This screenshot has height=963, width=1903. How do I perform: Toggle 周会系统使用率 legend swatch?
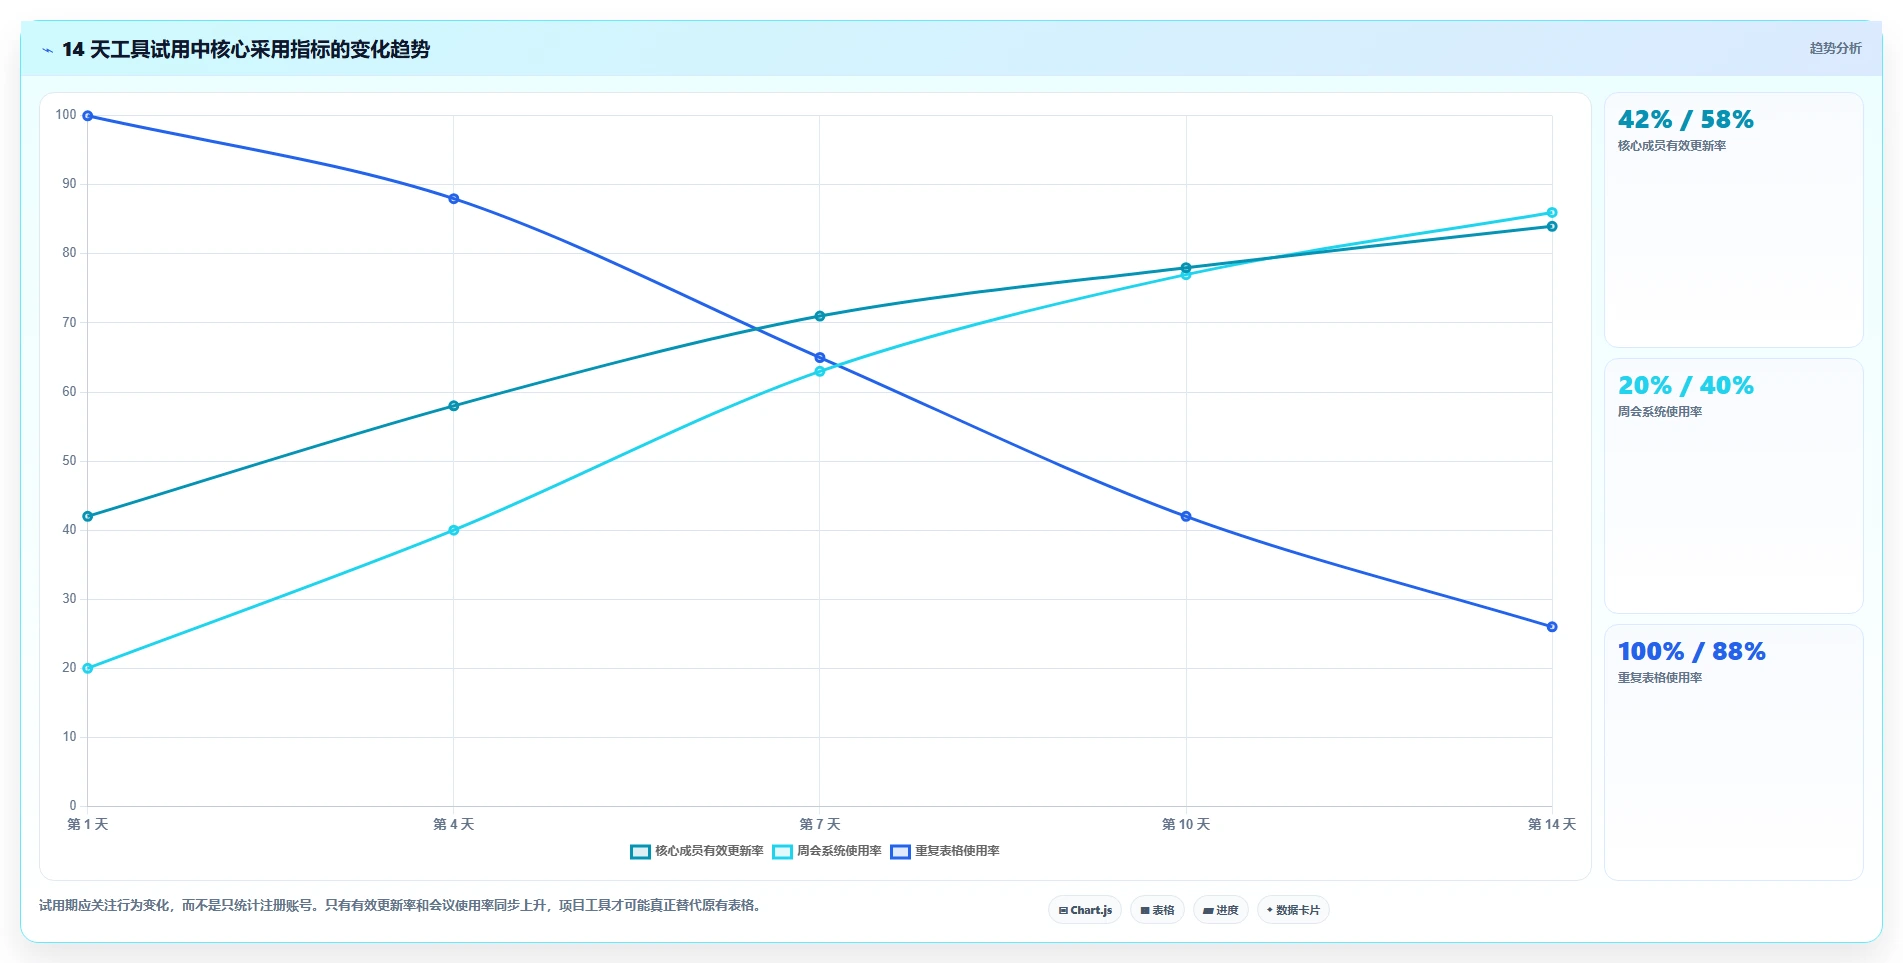(x=782, y=852)
